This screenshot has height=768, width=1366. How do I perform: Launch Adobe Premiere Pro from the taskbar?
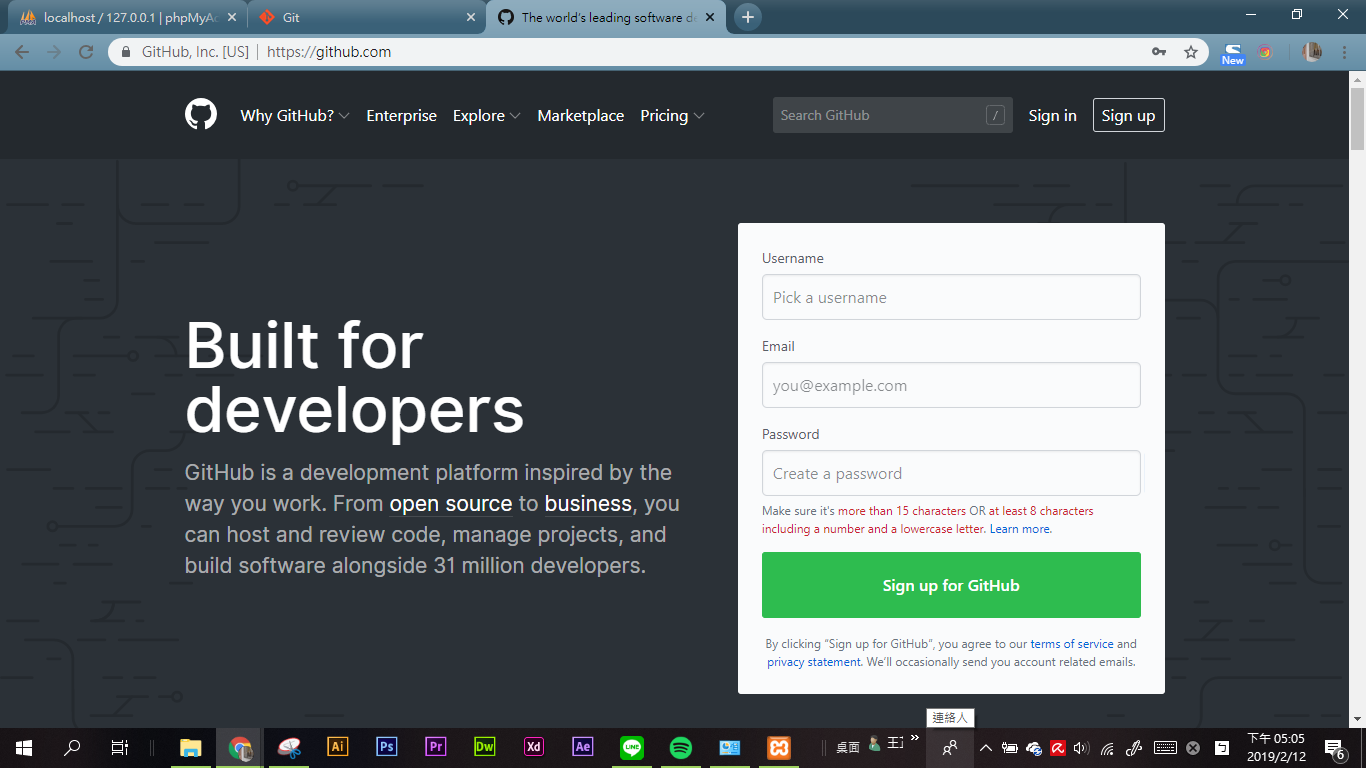tap(435, 746)
